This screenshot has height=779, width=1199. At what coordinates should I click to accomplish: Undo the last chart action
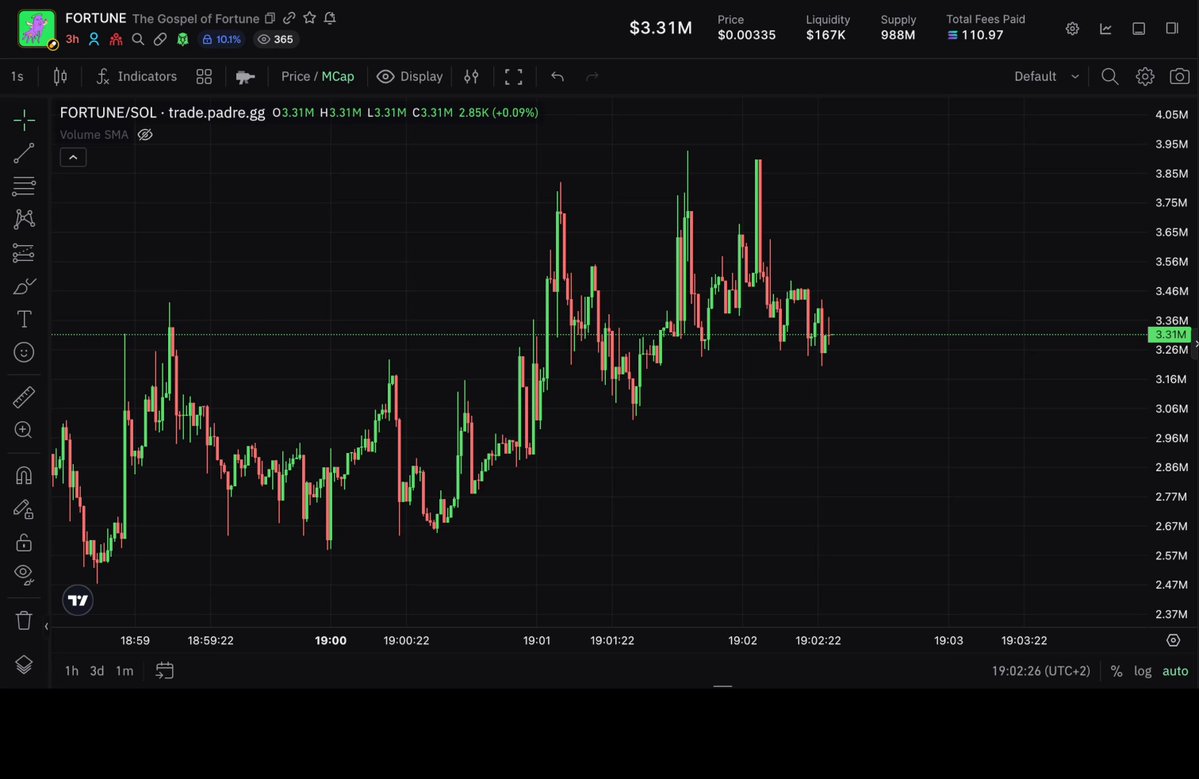point(557,76)
